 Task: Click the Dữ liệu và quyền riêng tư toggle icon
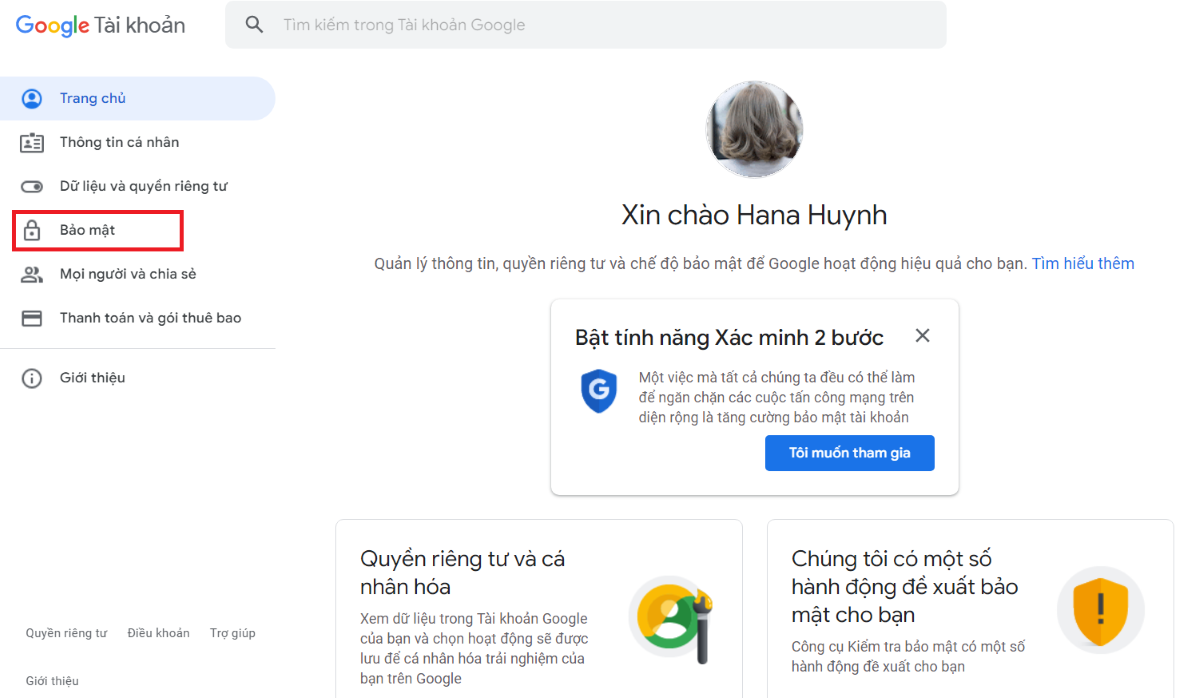click(x=32, y=186)
